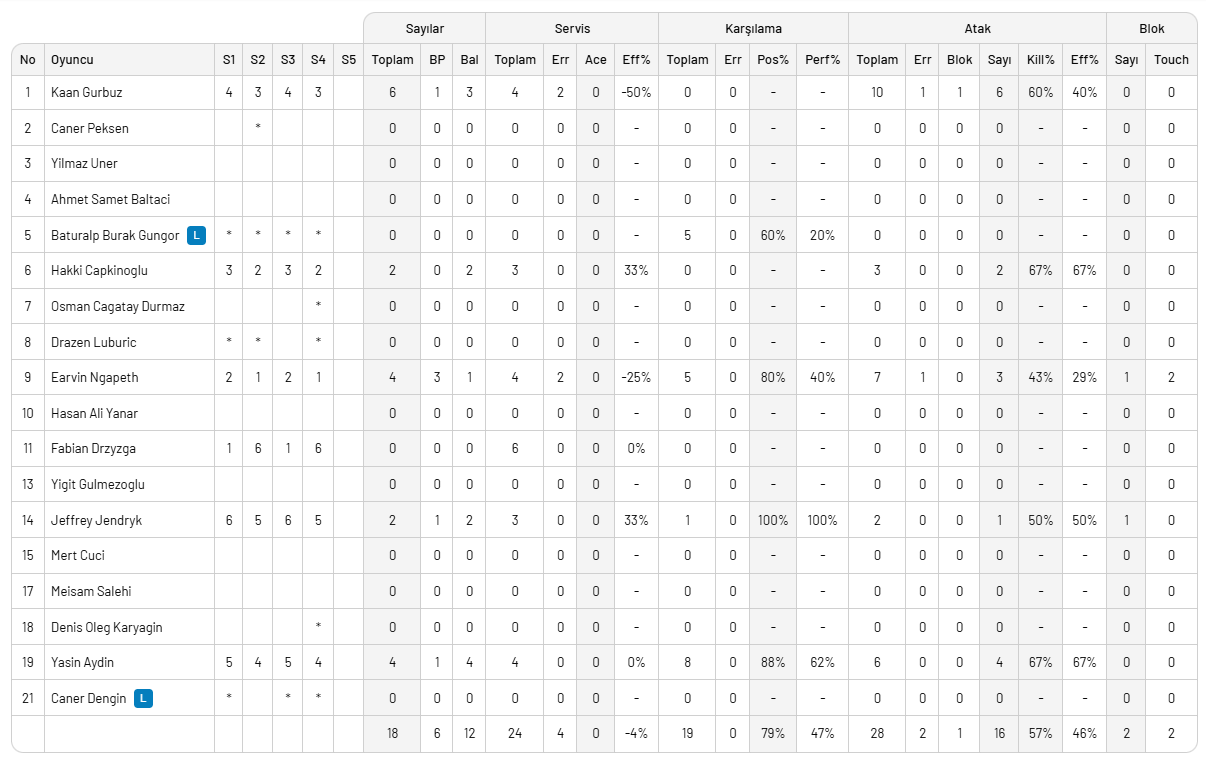
Task: Click the Pos% column header
Action: click(x=772, y=60)
